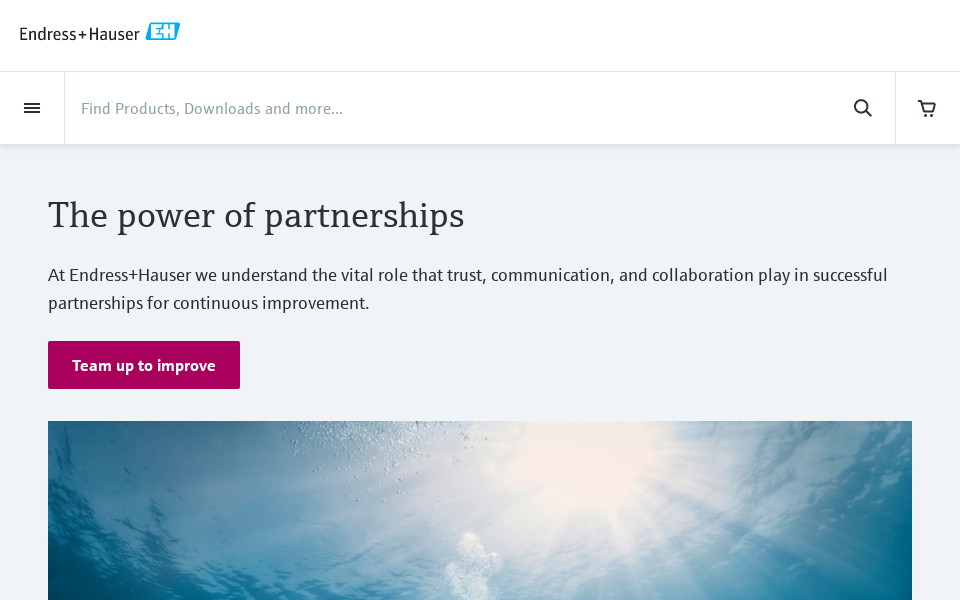Viewport: 960px width, 600px height.
Task: Select the magenta call-to-action button
Action: click(x=144, y=365)
